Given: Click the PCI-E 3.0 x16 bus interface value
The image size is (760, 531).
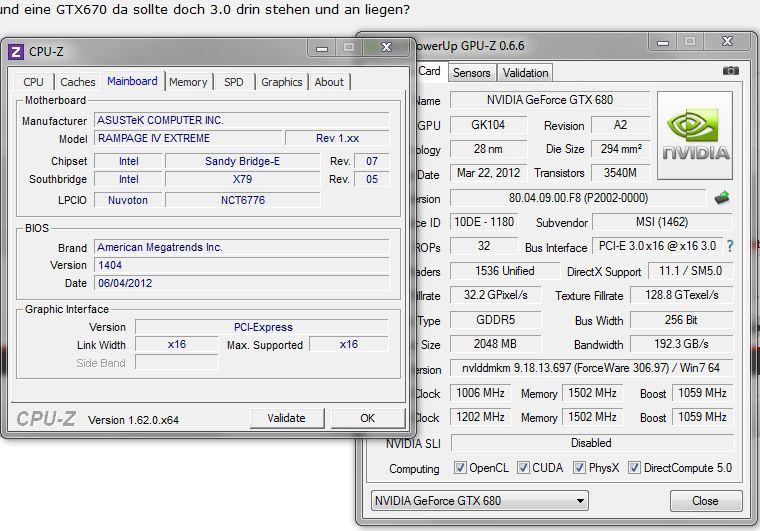Looking at the screenshot, I should pyautogui.click(x=657, y=246).
